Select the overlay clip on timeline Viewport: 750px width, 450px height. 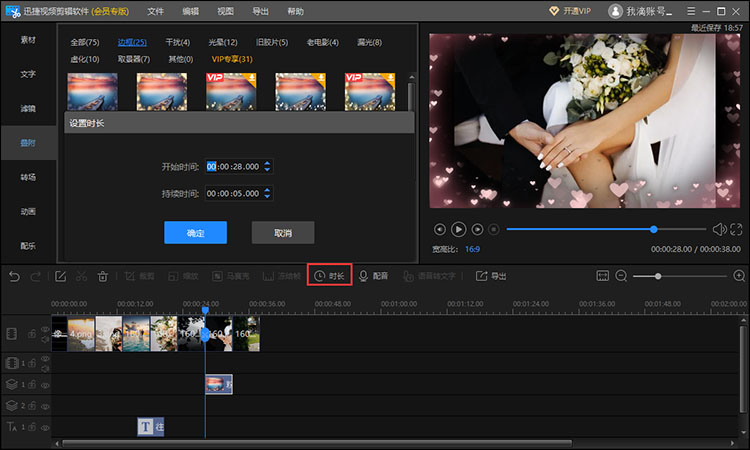[219, 384]
